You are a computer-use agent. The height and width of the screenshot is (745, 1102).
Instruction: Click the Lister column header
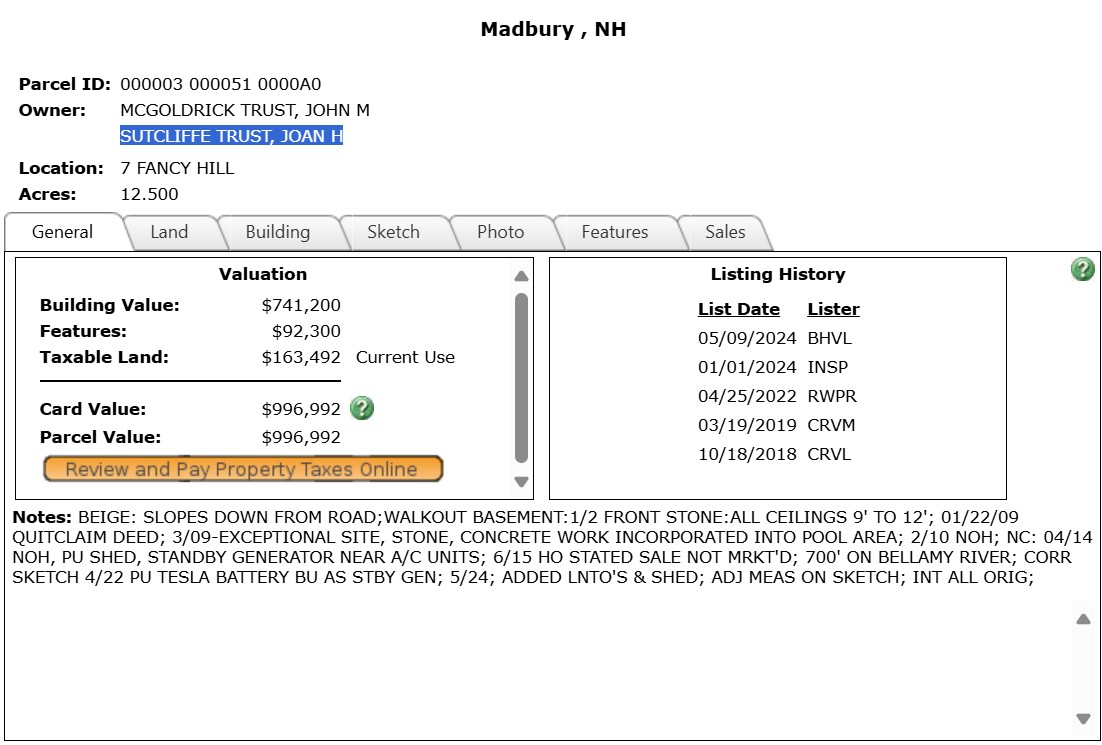pyautogui.click(x=833, y=309)
